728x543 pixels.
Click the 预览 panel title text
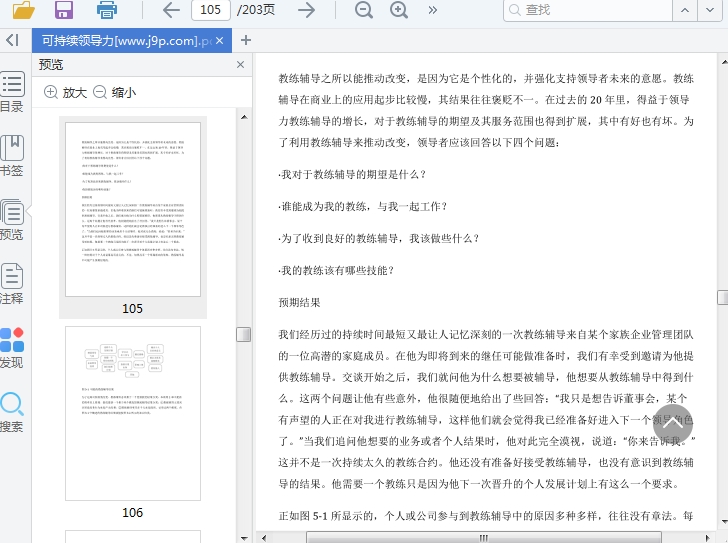point(51,65)
